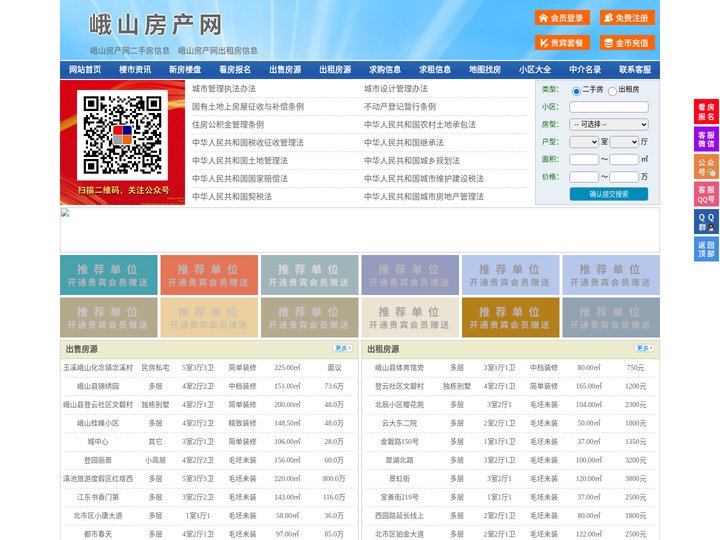The height and width of the screenshot is (540, 720).
Task: Click the maximum 面积 input field
Action: tap(624, 159)
